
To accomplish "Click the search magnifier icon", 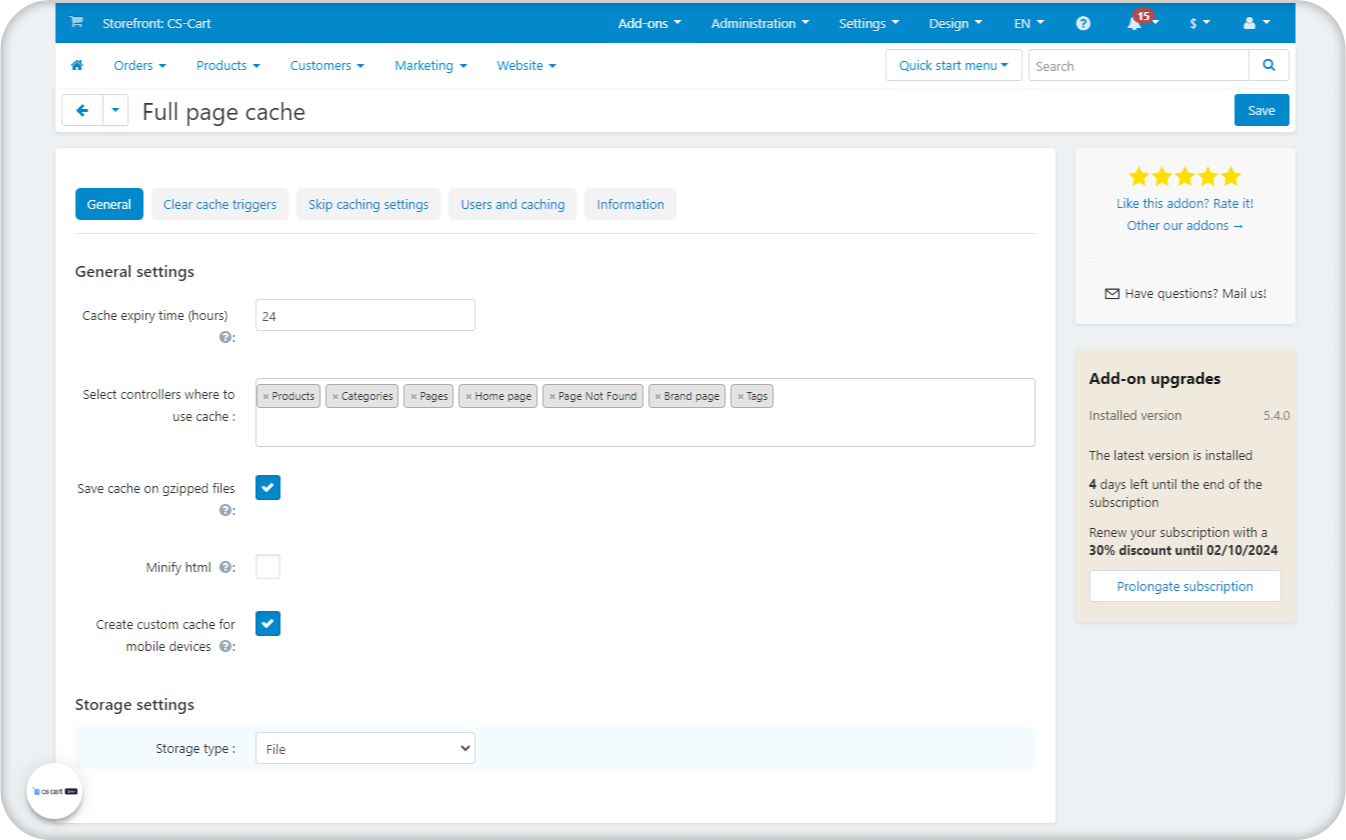I will coord(1268,66).
